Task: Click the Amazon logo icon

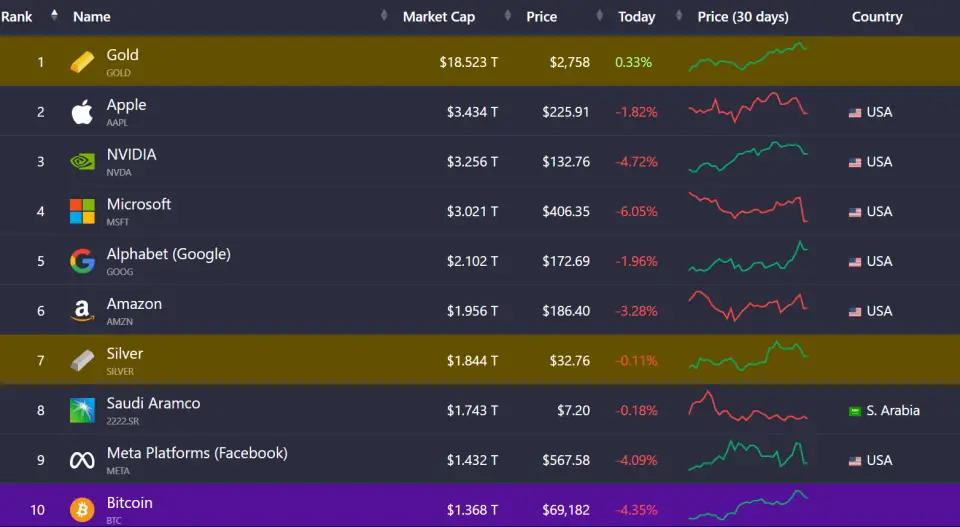Action: (82, 311)
